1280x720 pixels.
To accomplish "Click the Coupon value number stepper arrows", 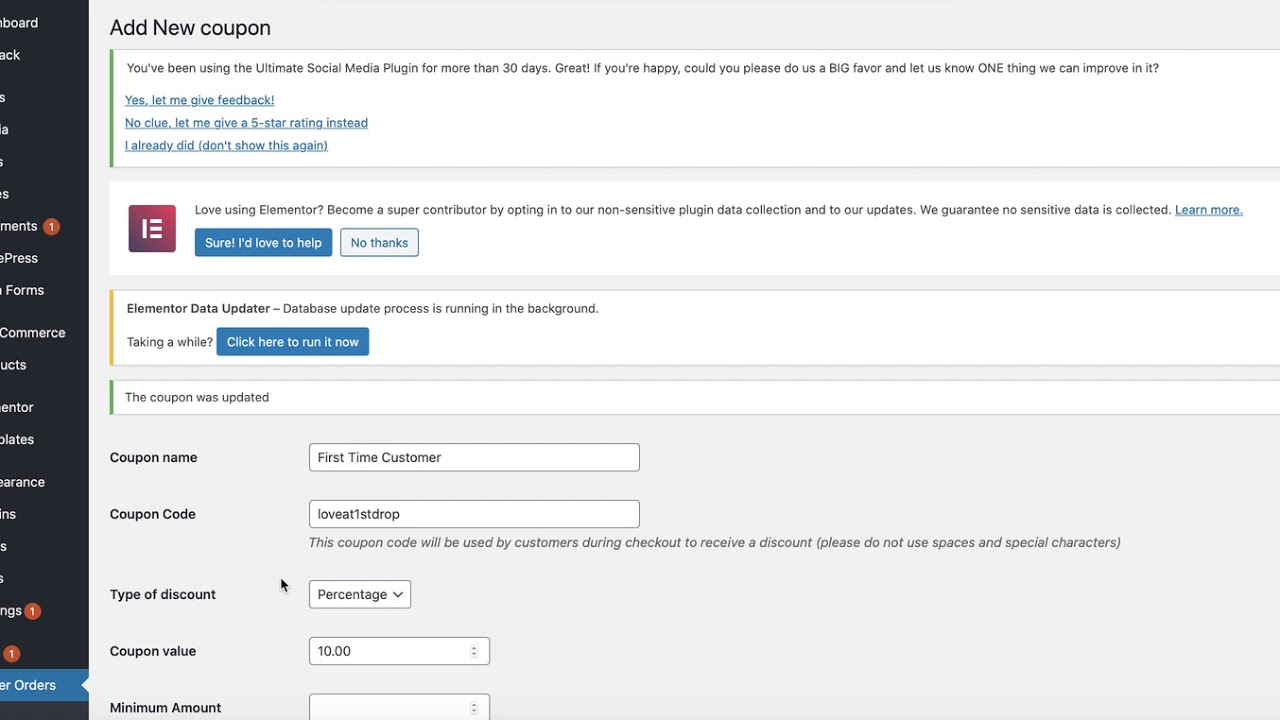I will click(x=474, y=651).
